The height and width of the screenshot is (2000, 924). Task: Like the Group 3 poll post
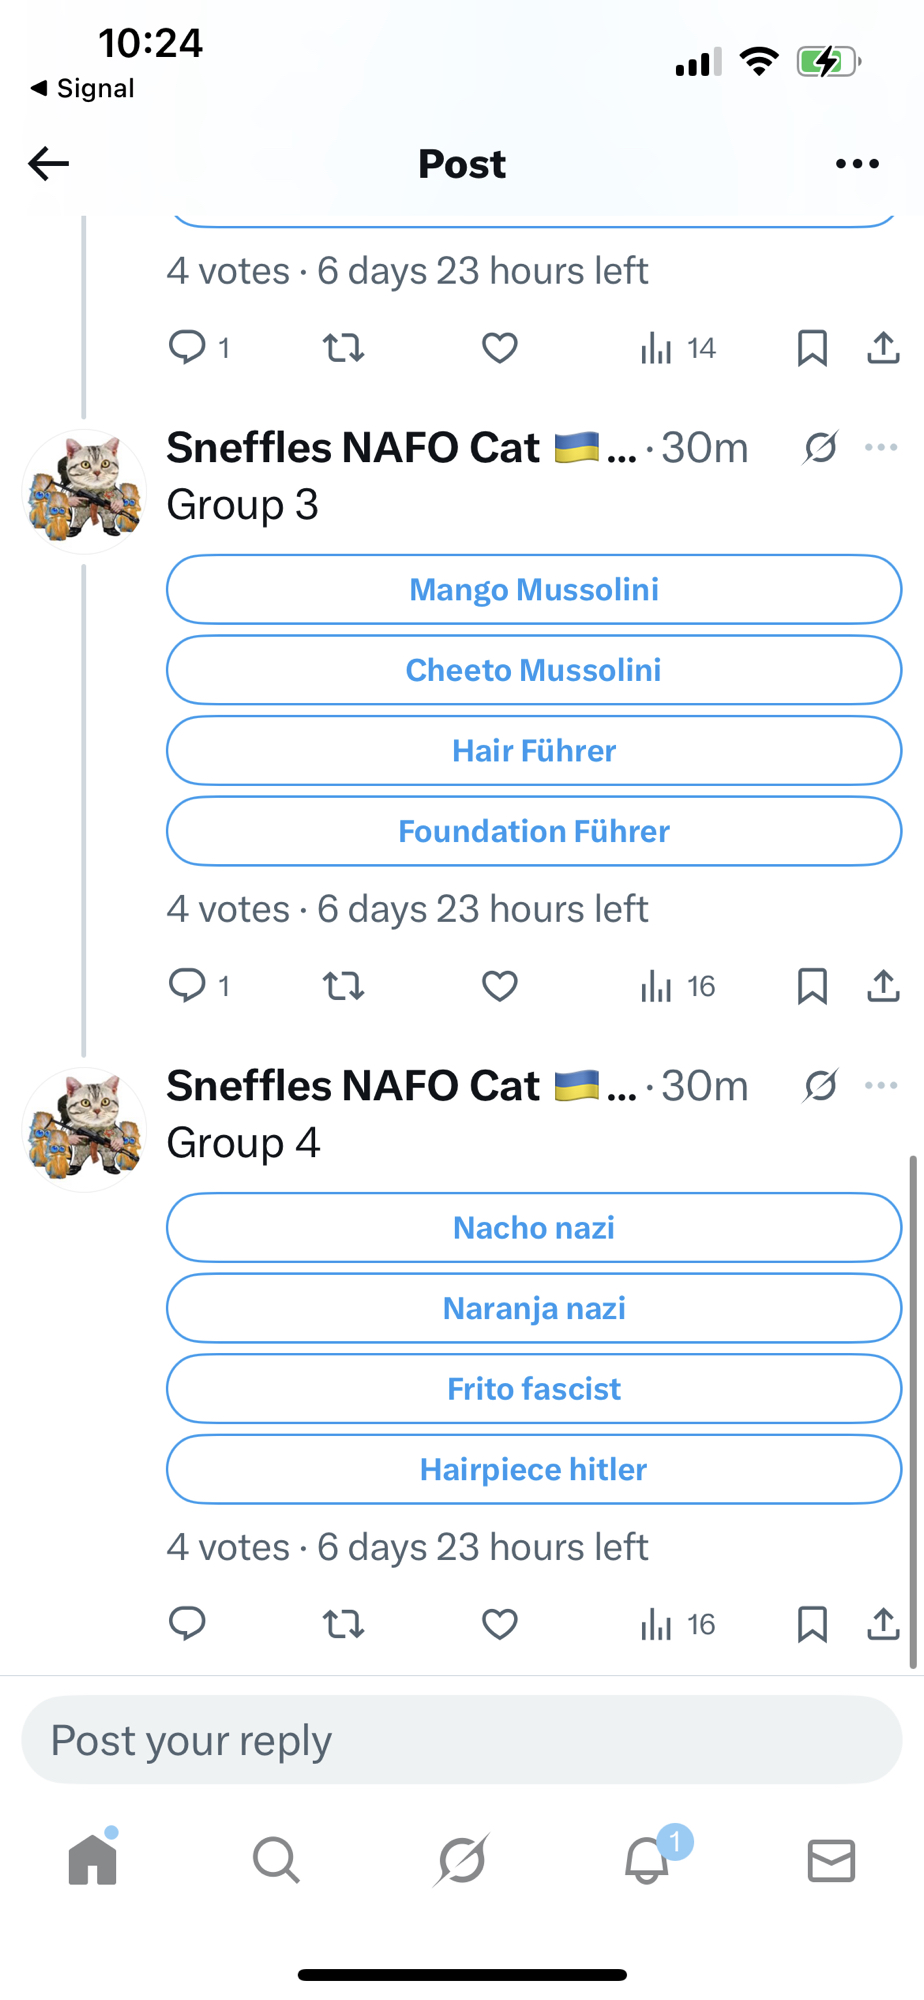pos(500,987)
